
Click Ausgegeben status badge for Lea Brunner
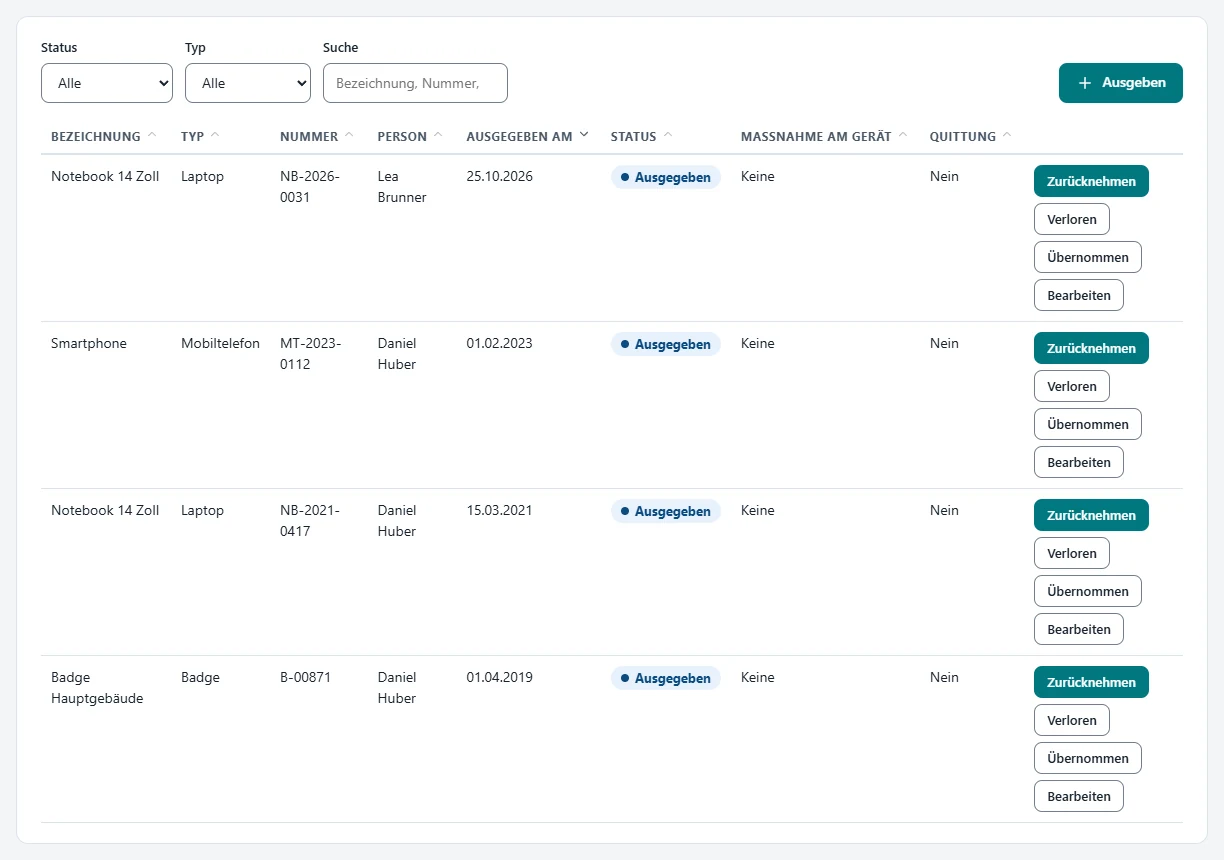[666, 177]
